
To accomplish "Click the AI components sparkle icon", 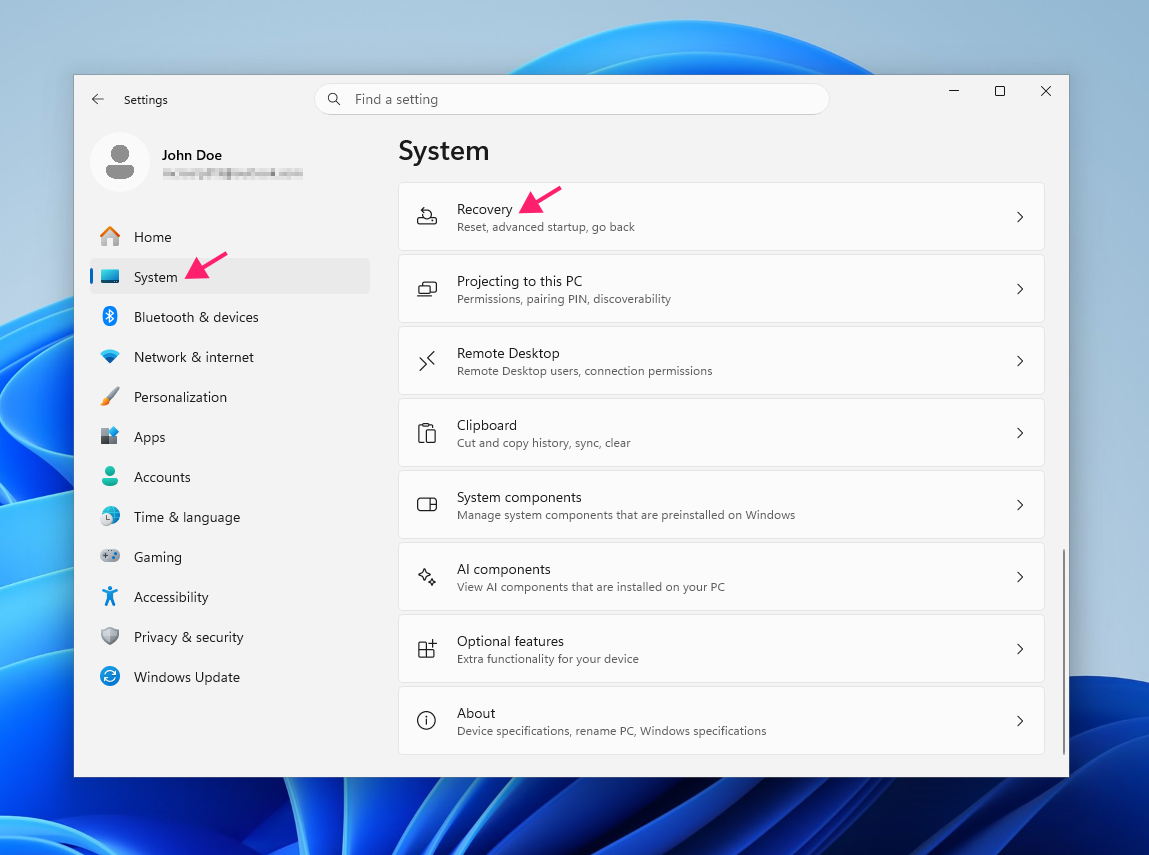I will pyautogui.click(x=426, y=577).
